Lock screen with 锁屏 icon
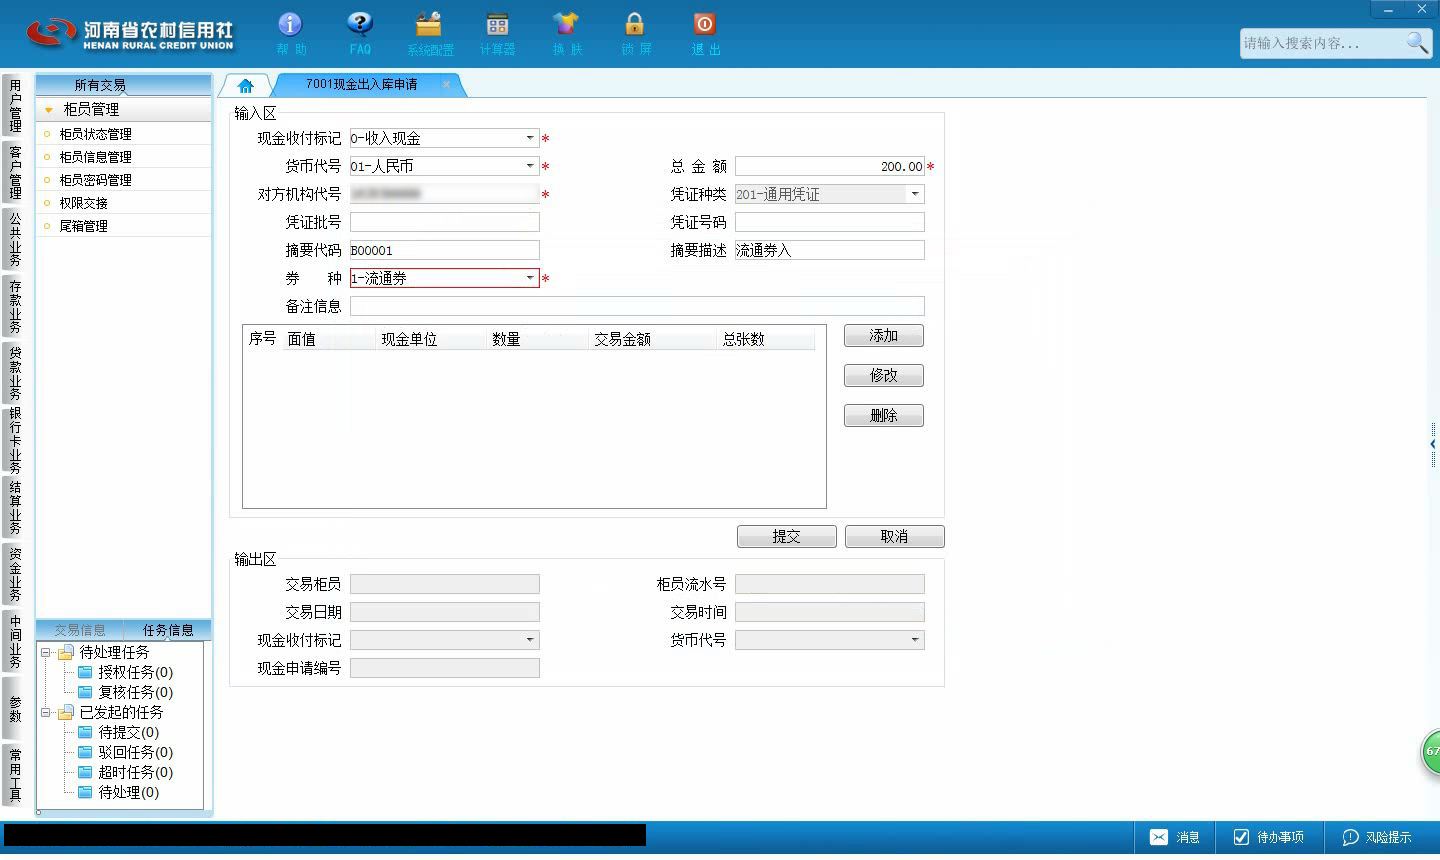 (x=635, y=33)
